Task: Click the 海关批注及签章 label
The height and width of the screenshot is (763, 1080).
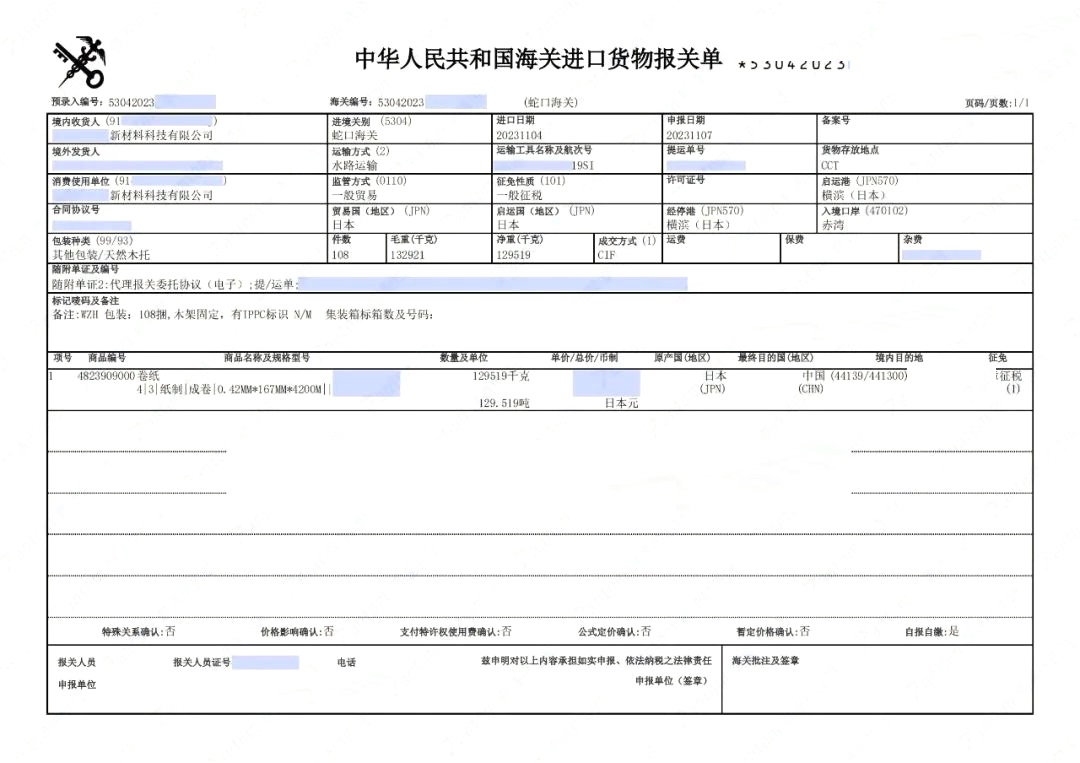Action: [765, 661]
